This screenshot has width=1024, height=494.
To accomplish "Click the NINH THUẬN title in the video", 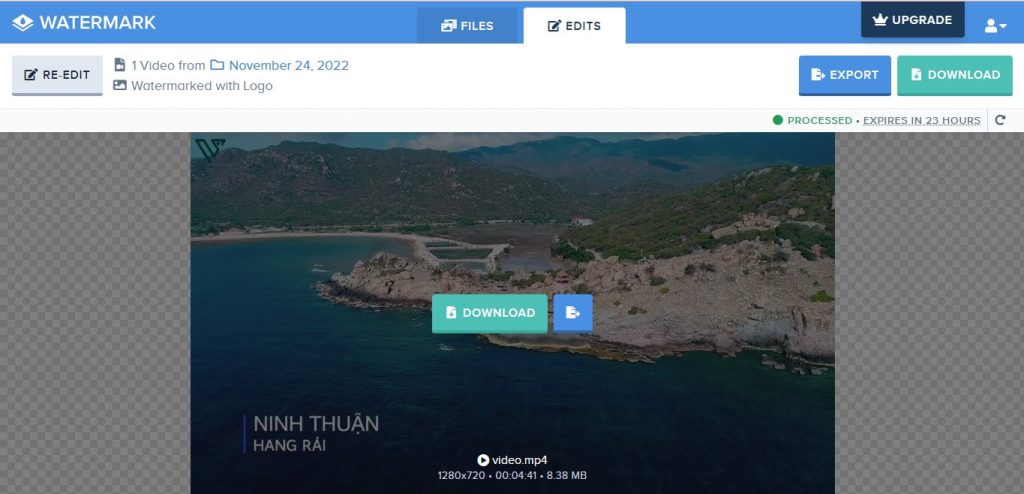I will 316,424.
